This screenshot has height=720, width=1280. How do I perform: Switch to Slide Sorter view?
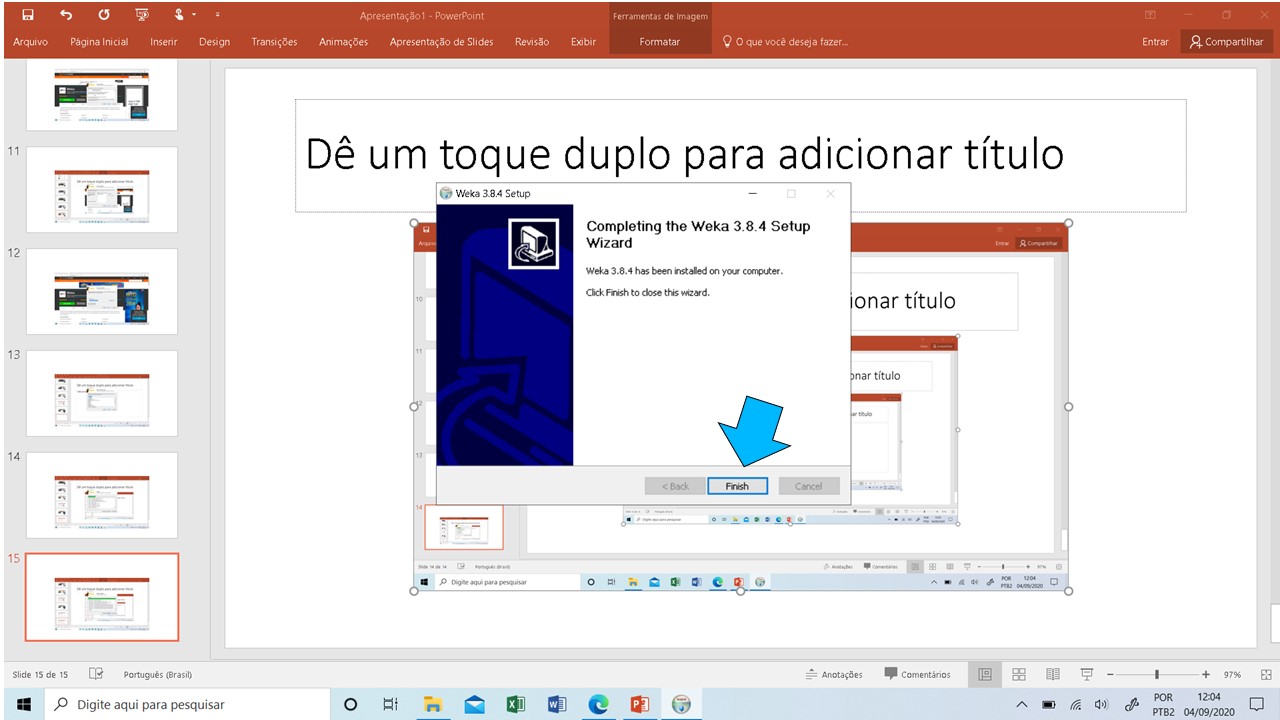point(1019,674)
